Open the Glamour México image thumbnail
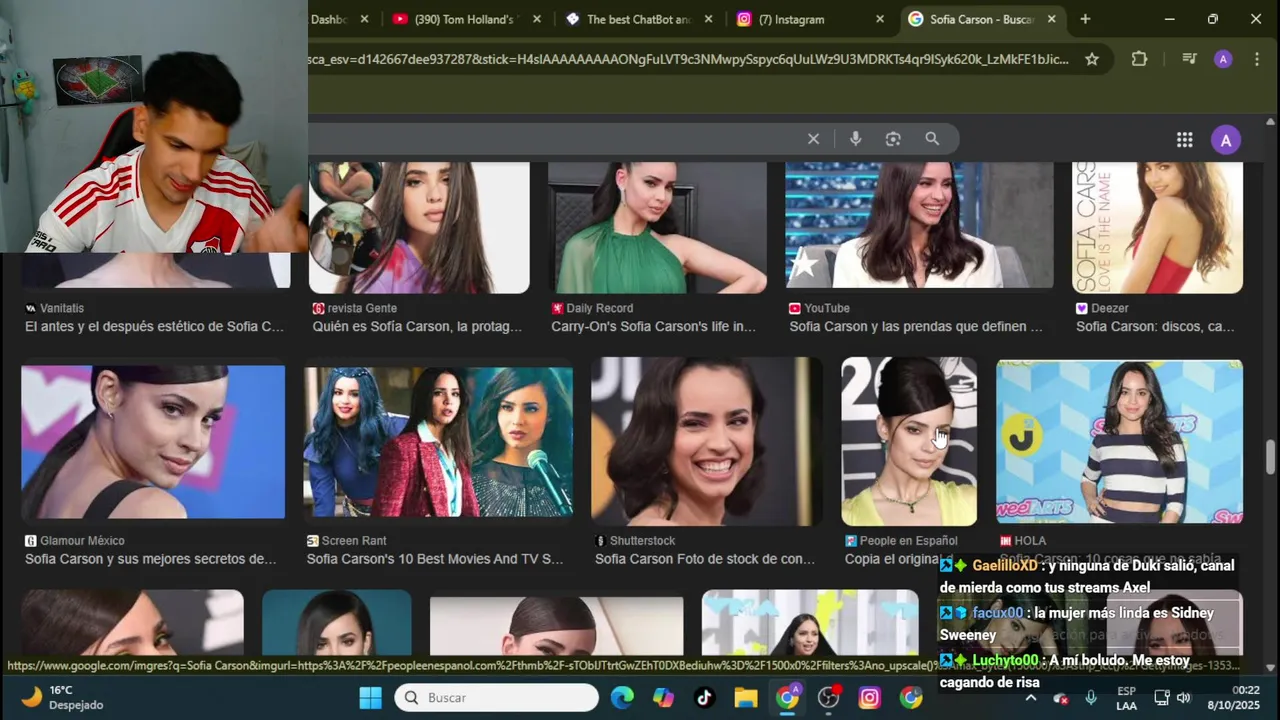 click(153, 441)
